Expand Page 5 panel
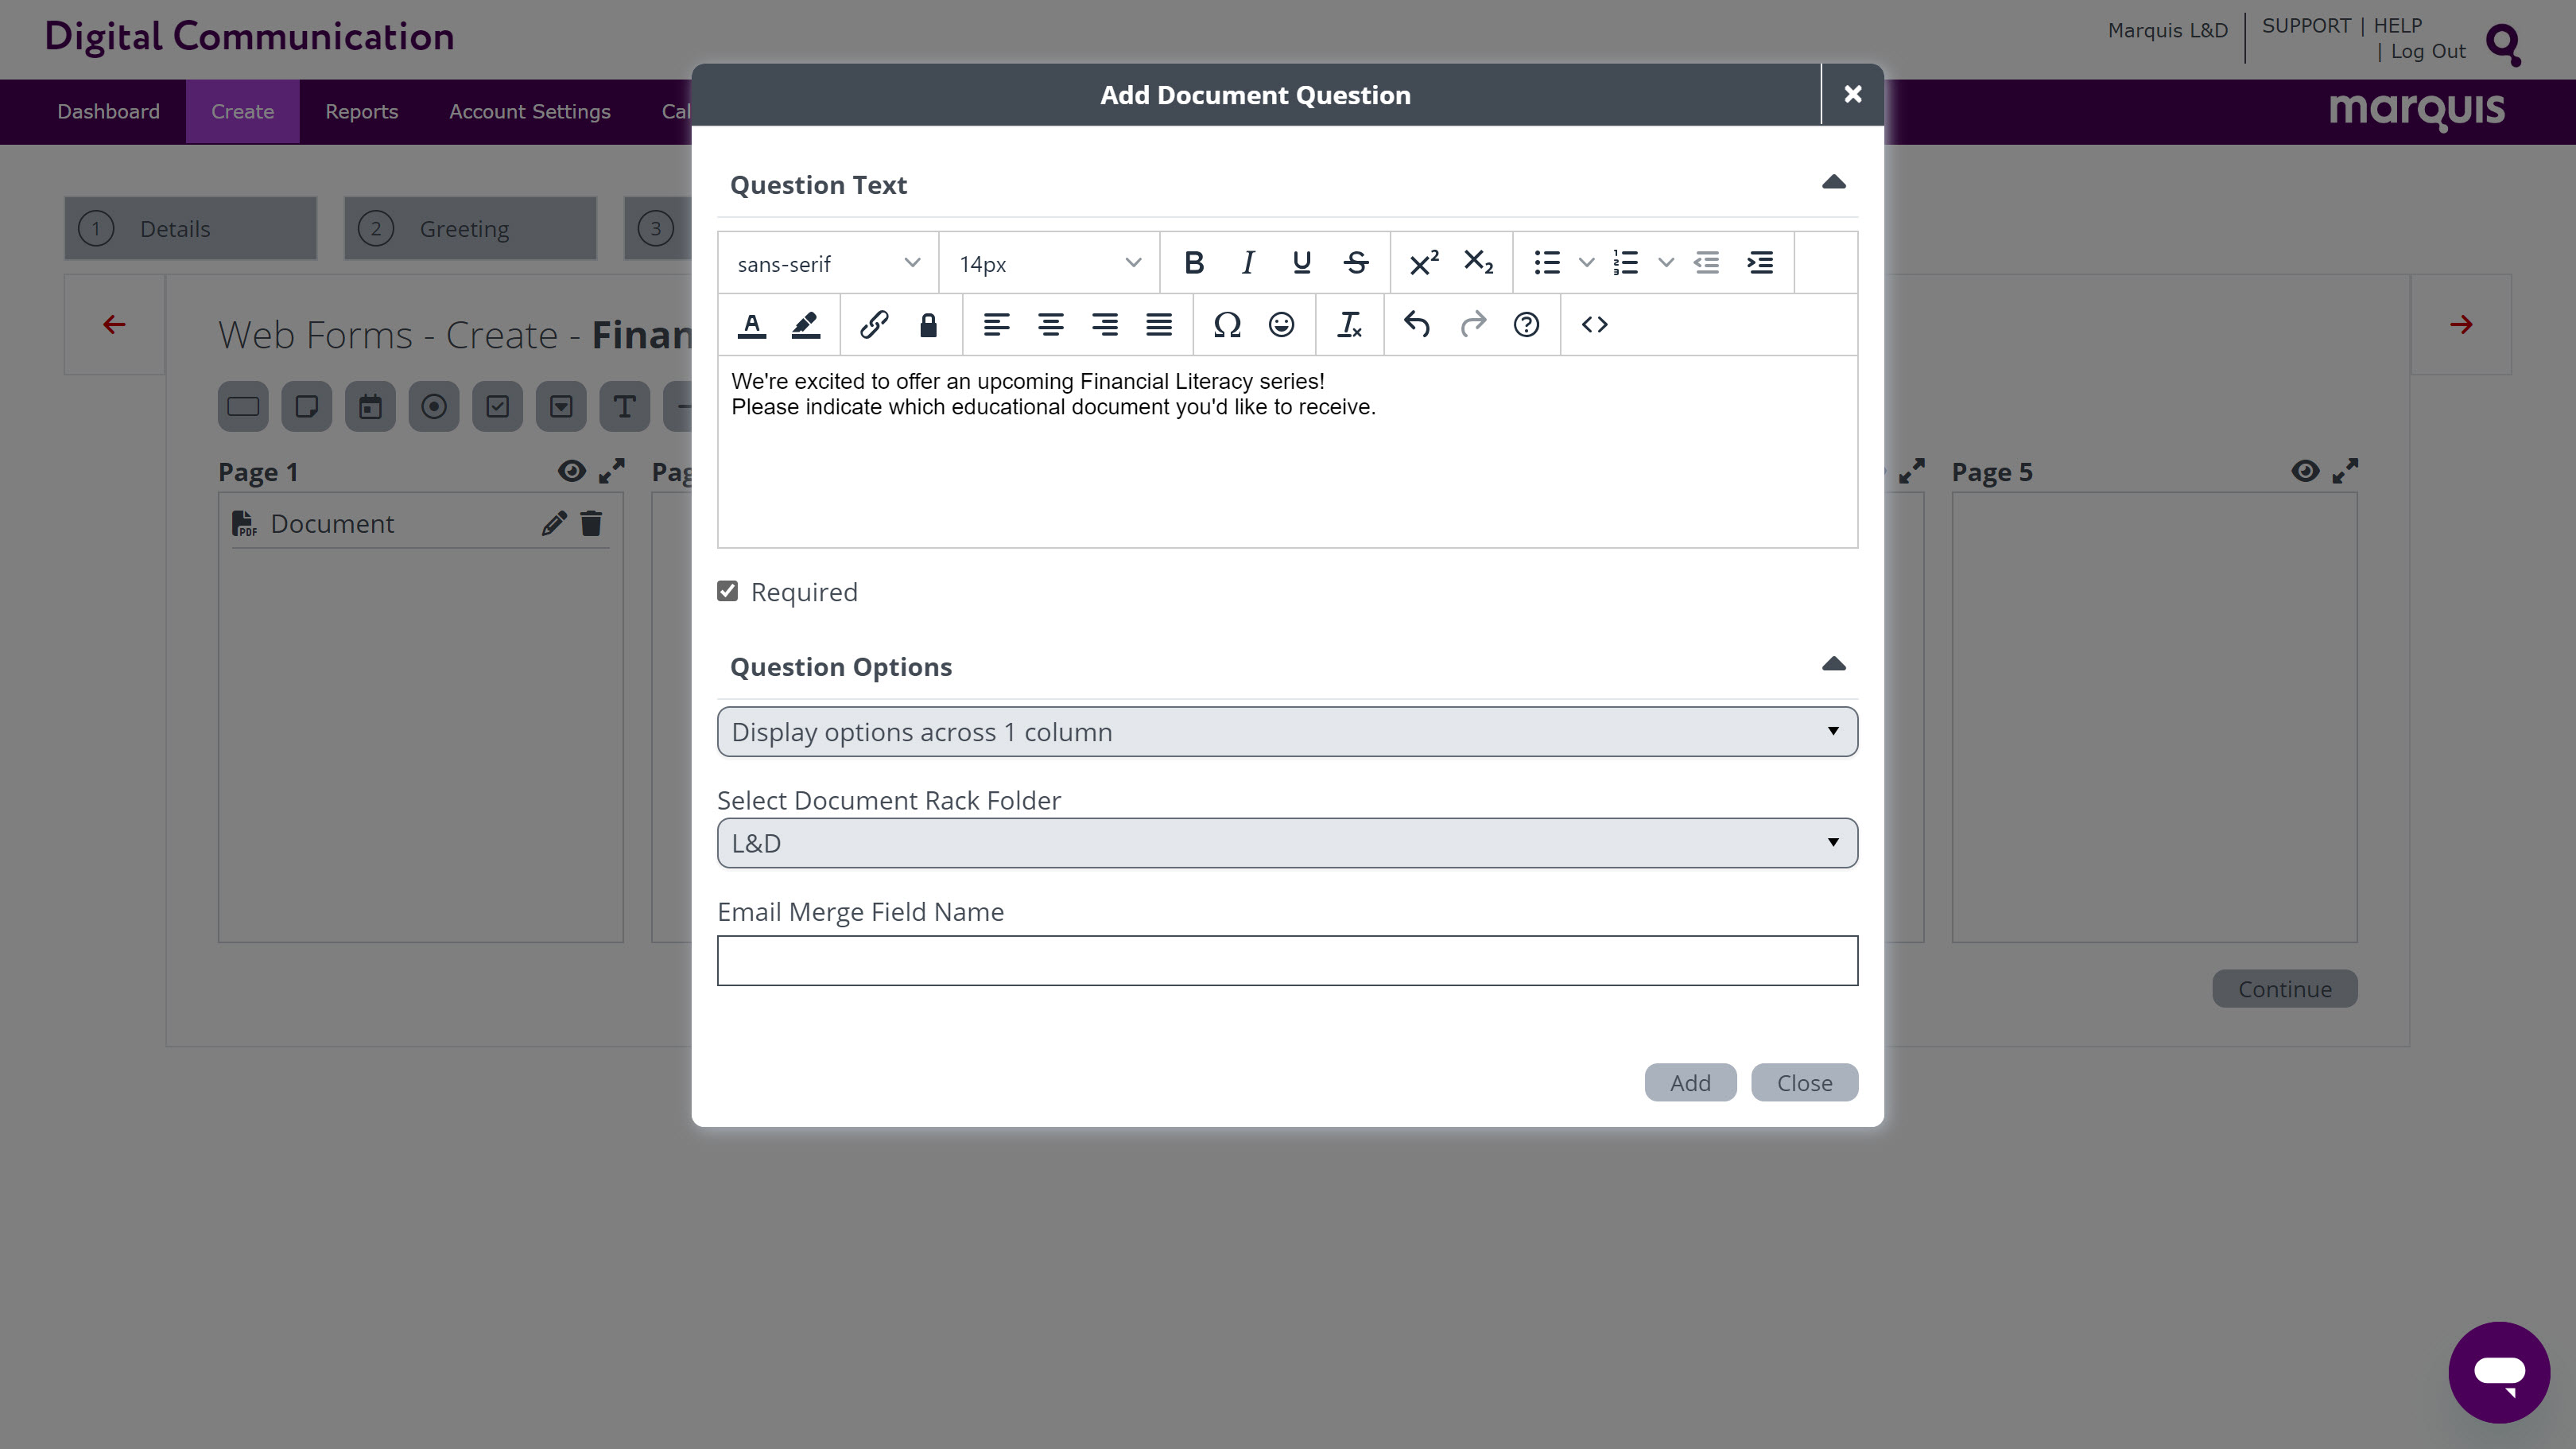The image size is (2576, 1449). click(2345, 471)
